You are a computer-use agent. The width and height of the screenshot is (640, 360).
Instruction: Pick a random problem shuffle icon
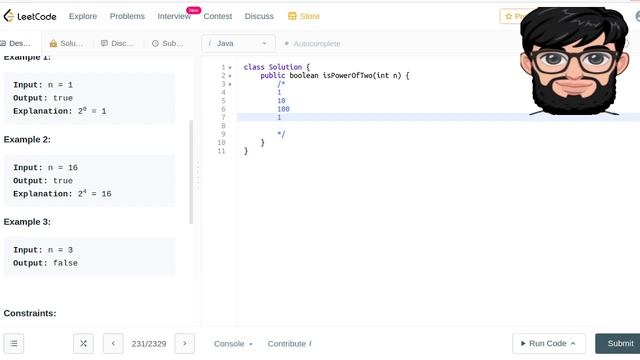[x=83, y=344]
